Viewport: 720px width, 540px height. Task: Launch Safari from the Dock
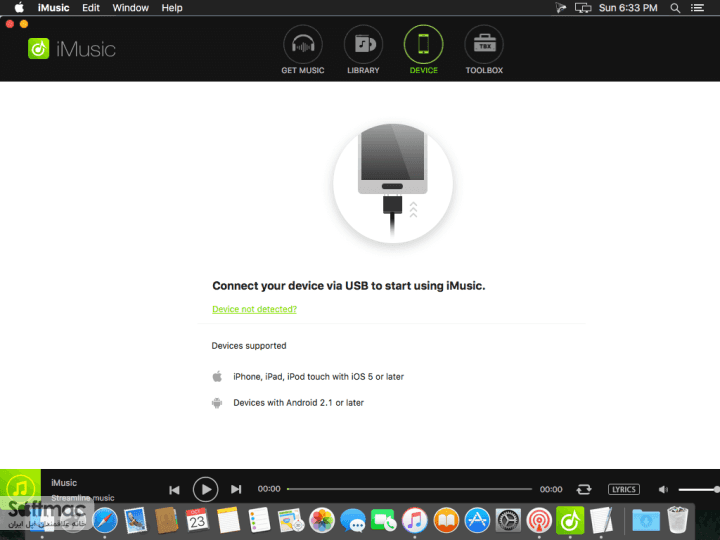coord(105,520)
